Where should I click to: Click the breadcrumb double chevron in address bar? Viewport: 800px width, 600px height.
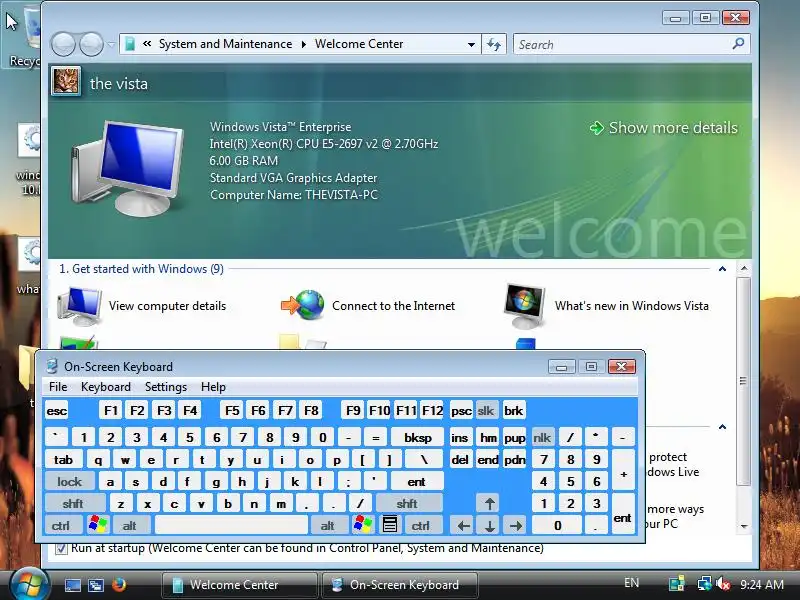[x=147, y=44]
